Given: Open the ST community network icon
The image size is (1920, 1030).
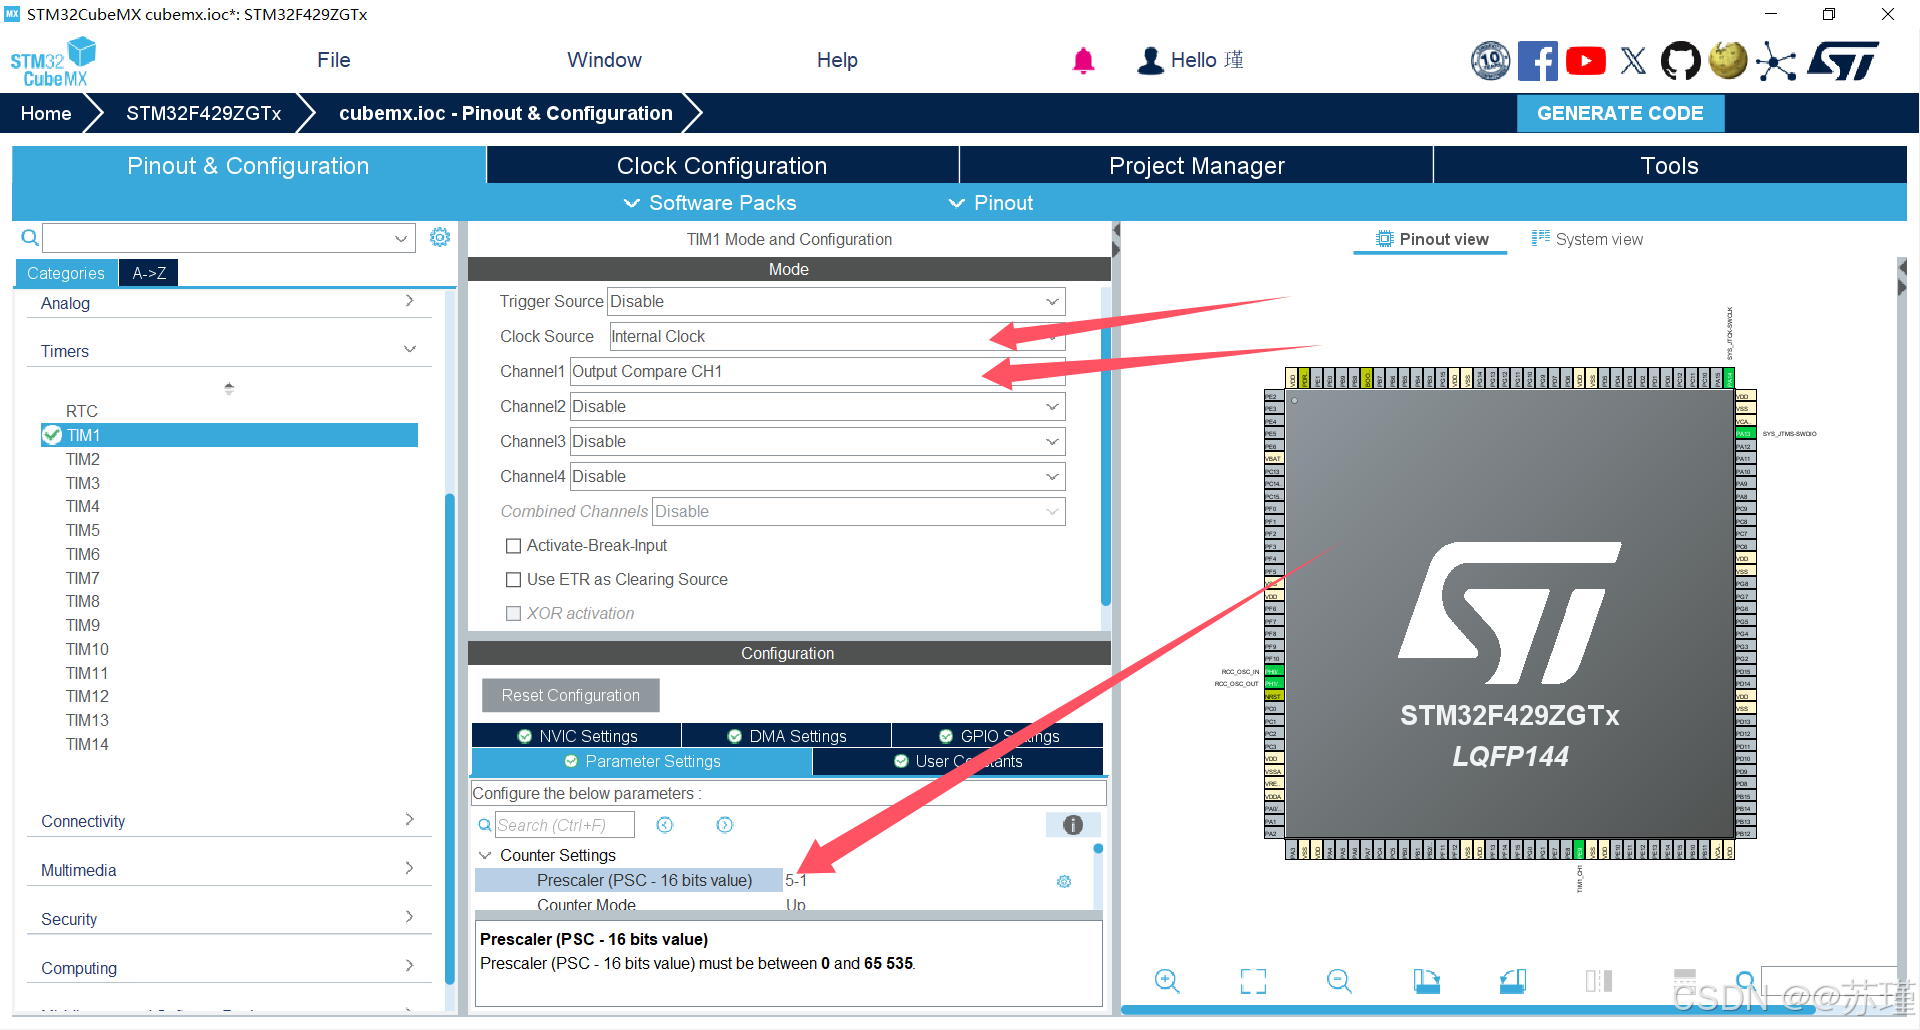Looking at the screenshot, I should [x=1776, y=61].
